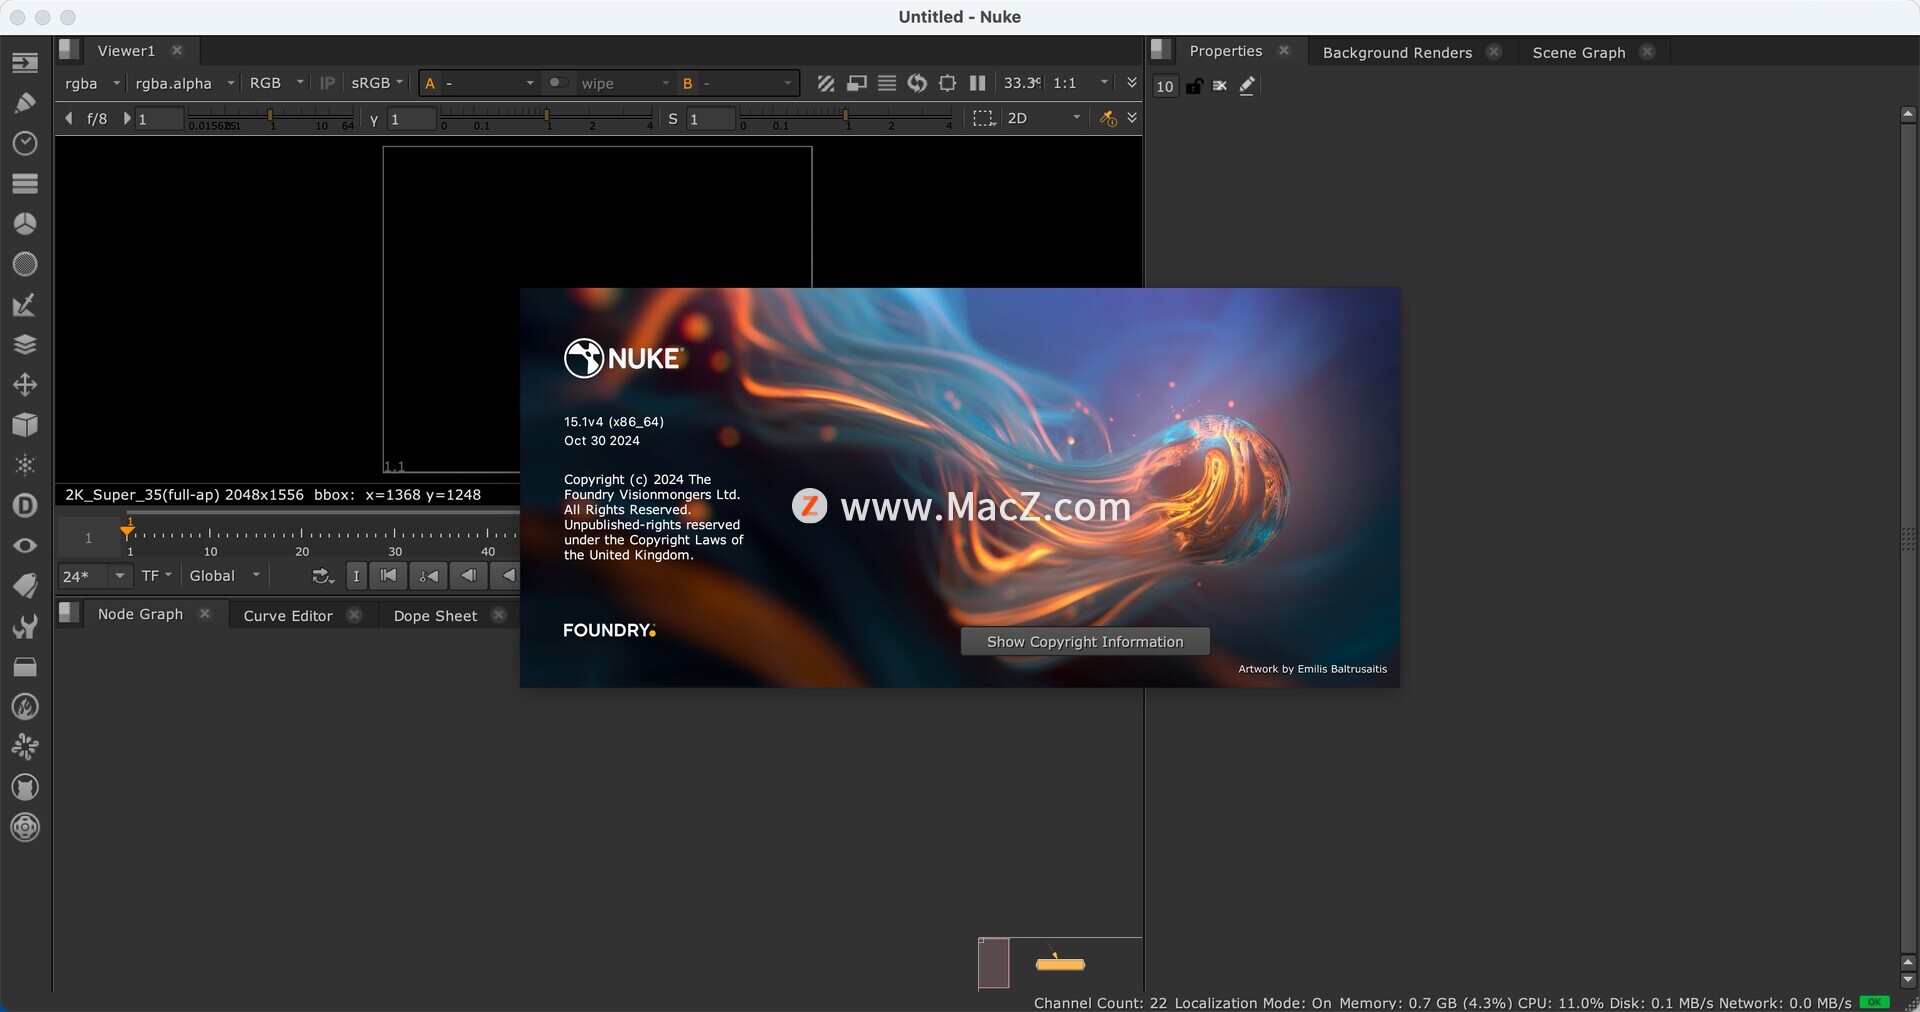Open the Deep nodes D icon

[x=25, y=505]
